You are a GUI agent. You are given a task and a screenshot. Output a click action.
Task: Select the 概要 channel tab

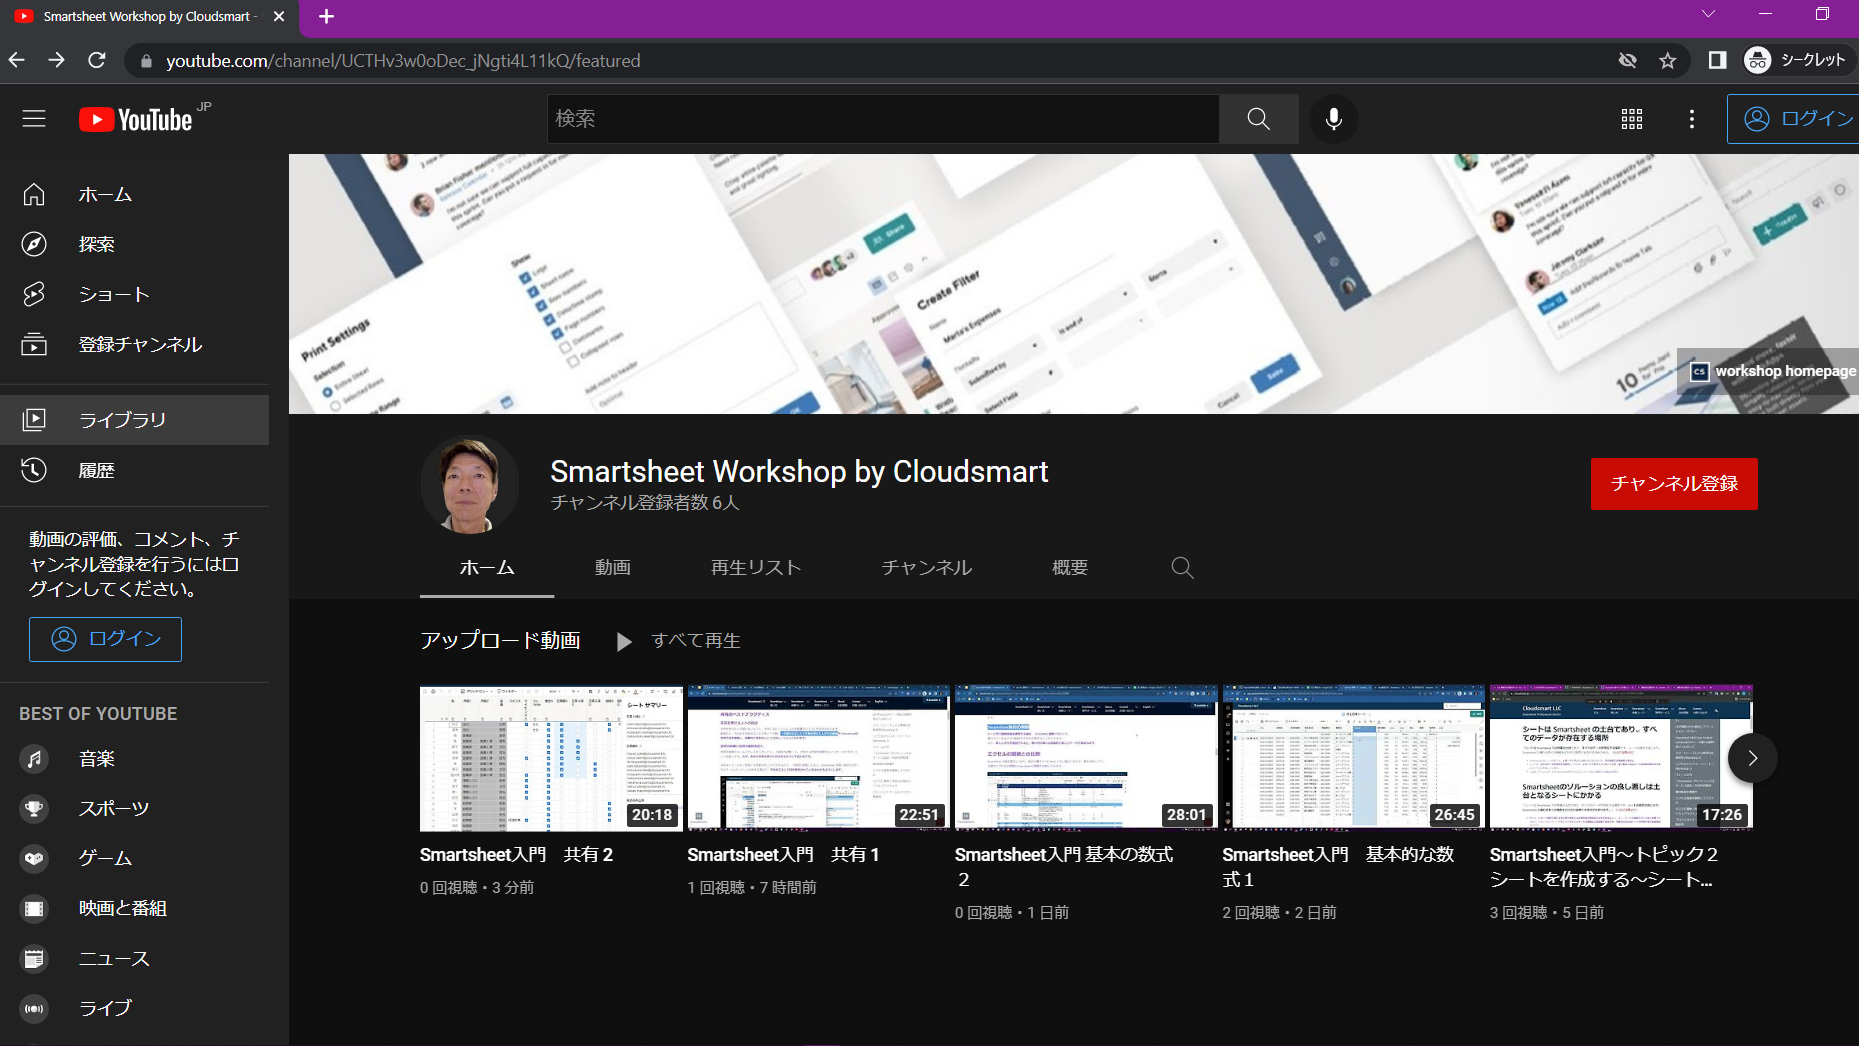pos(1070,568)
